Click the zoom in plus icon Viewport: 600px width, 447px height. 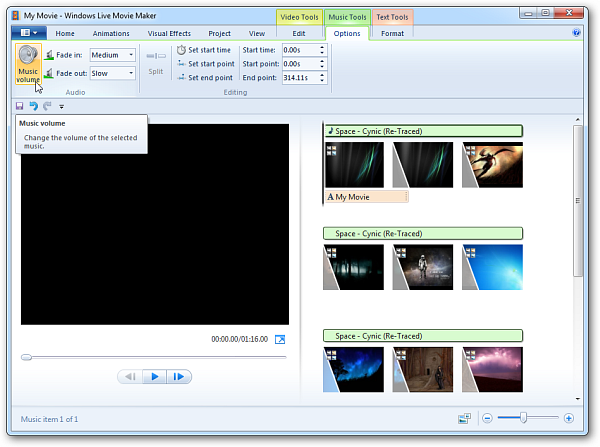click(x=569, y=418)
